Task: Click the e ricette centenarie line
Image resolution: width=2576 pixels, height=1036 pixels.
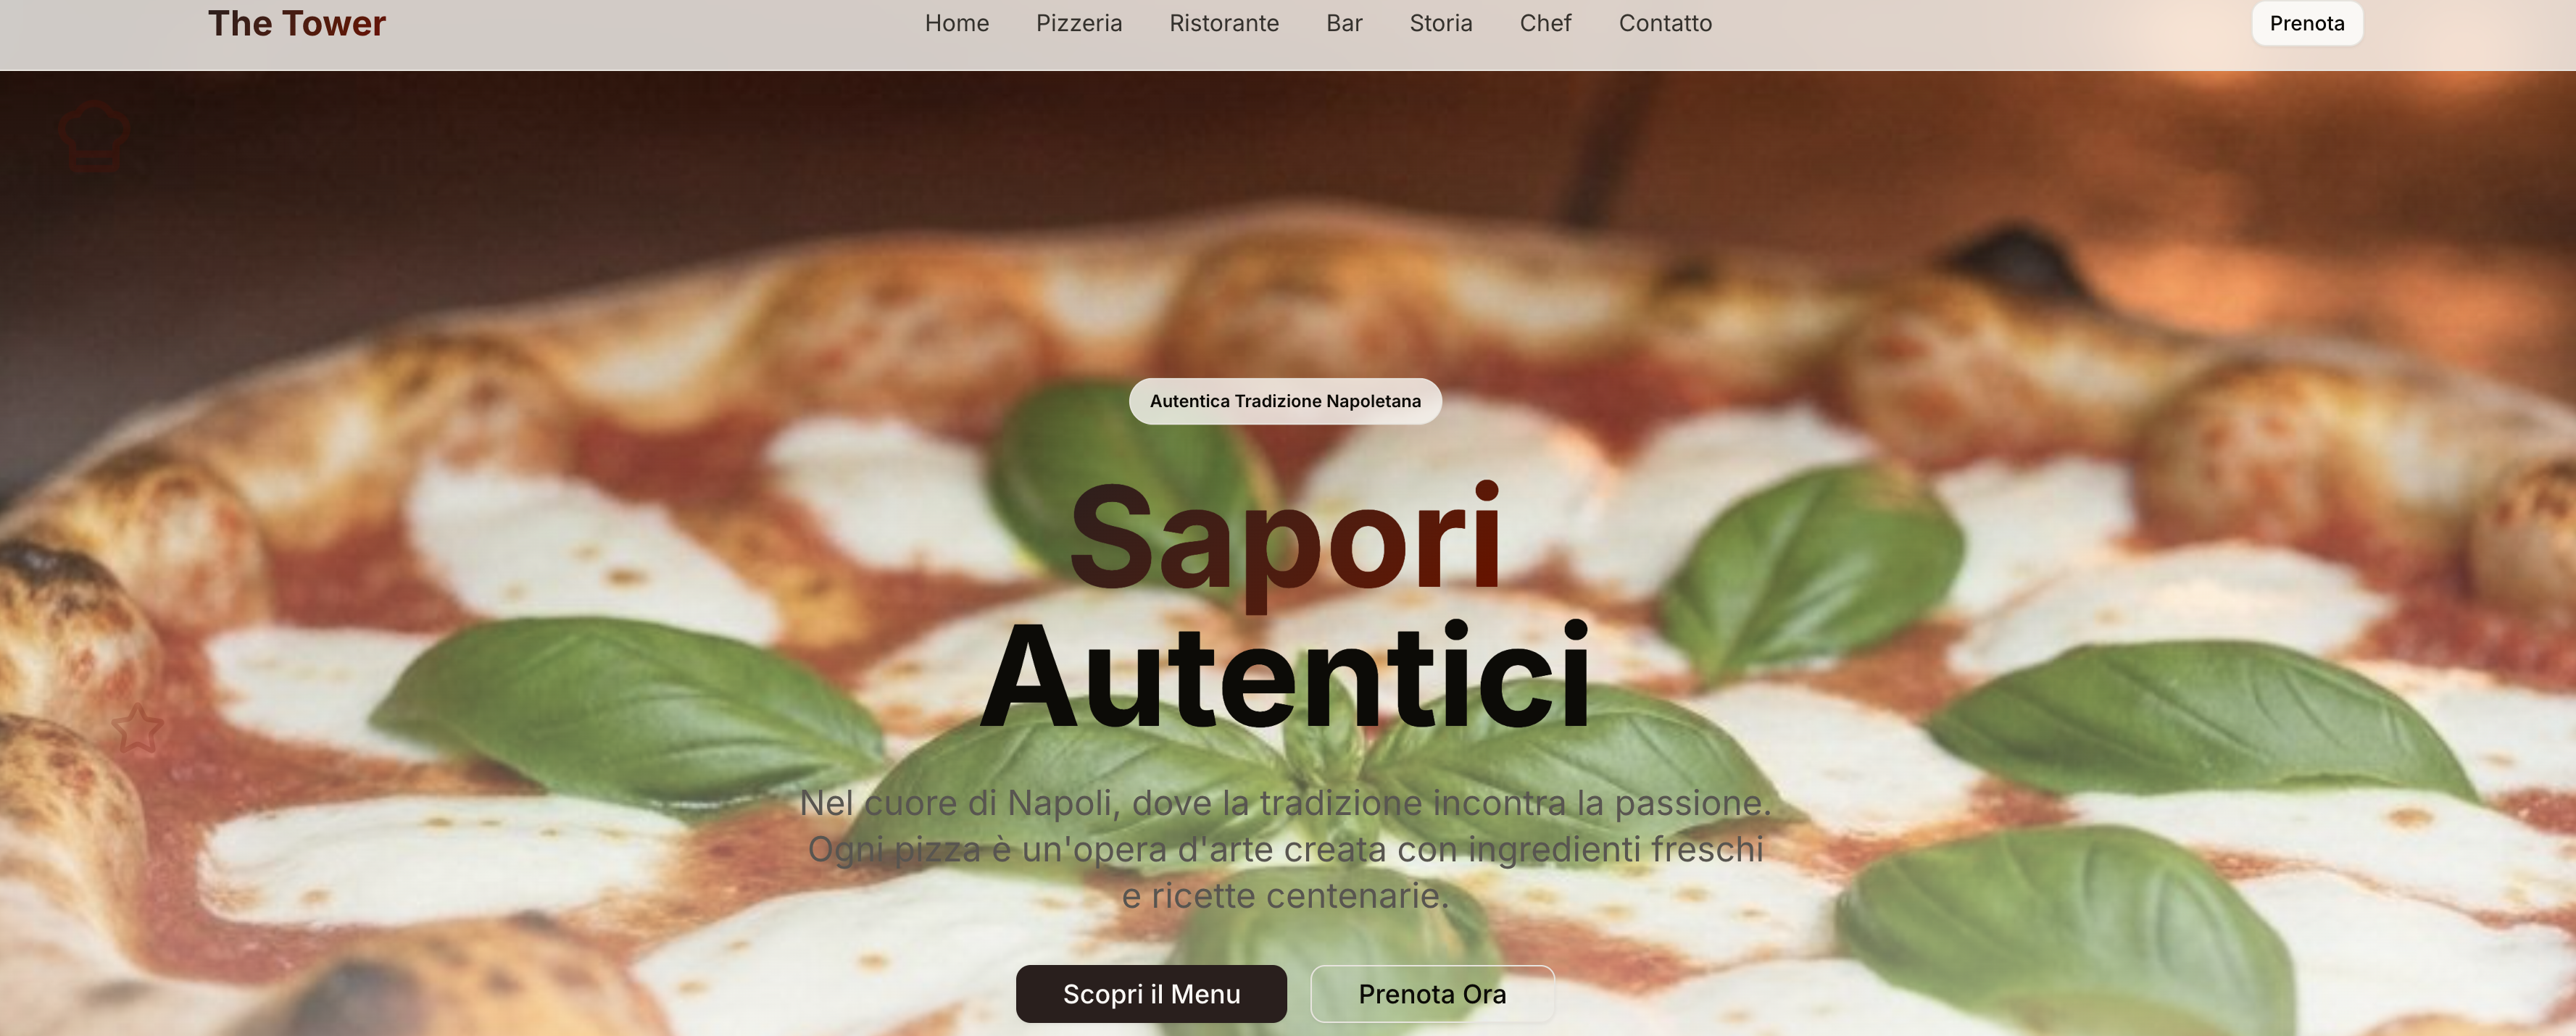Action: pyautogui.click(x=1285, y=895)
